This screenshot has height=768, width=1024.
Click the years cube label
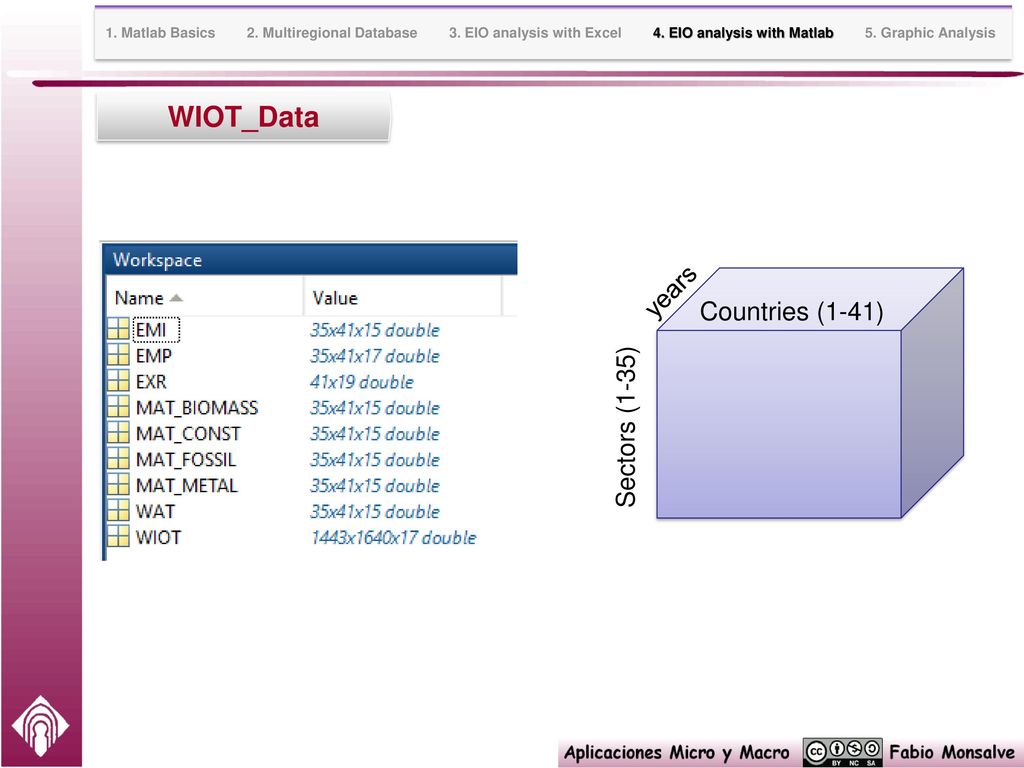click(671, 292)
